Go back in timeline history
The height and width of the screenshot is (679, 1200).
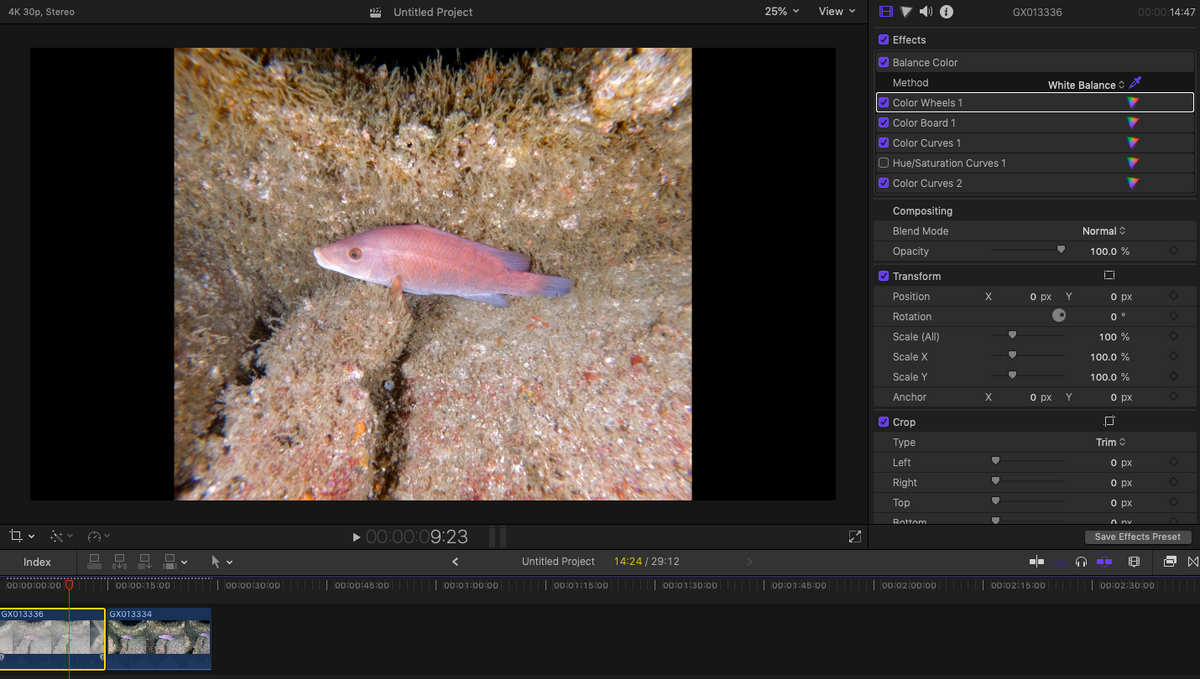coord(456,562)
